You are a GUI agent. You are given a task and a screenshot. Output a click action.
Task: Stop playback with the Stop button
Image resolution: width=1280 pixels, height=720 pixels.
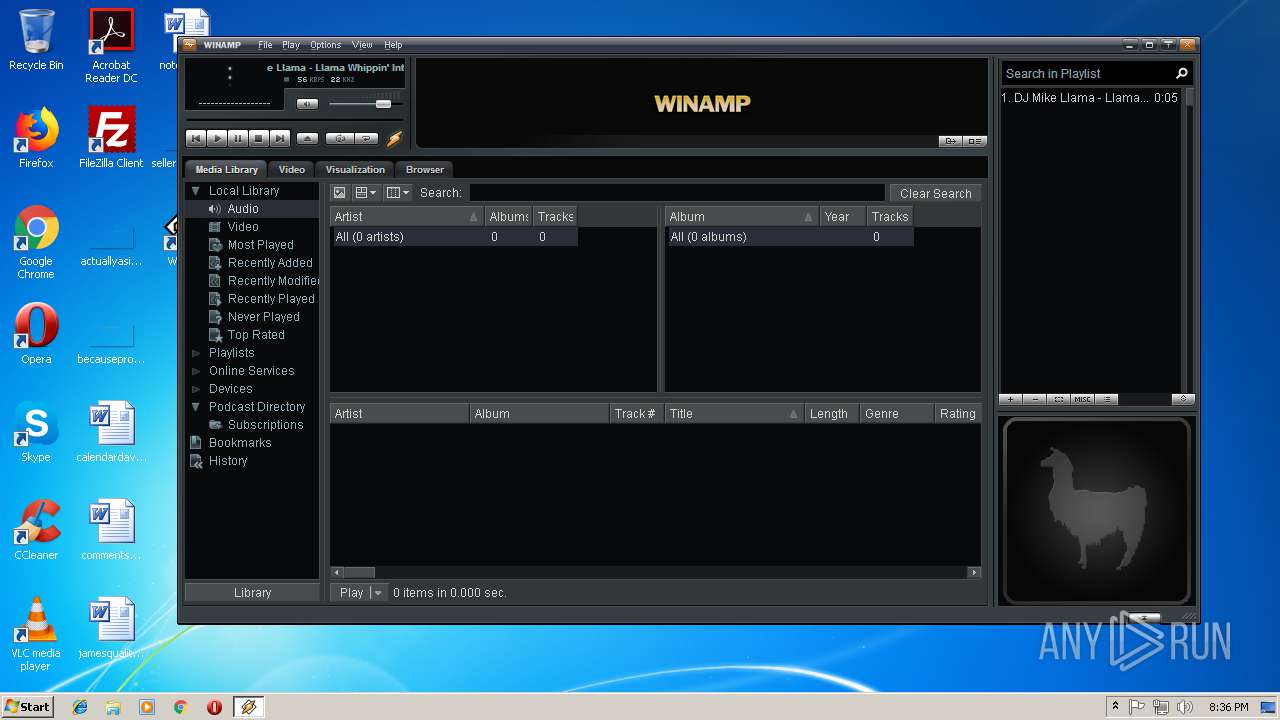[259, 139]
